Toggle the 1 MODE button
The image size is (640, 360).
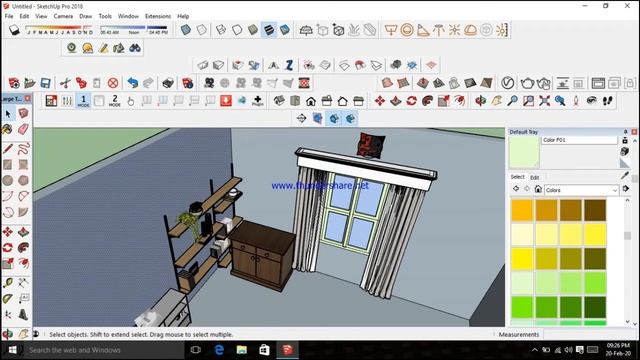pos(83,100)
